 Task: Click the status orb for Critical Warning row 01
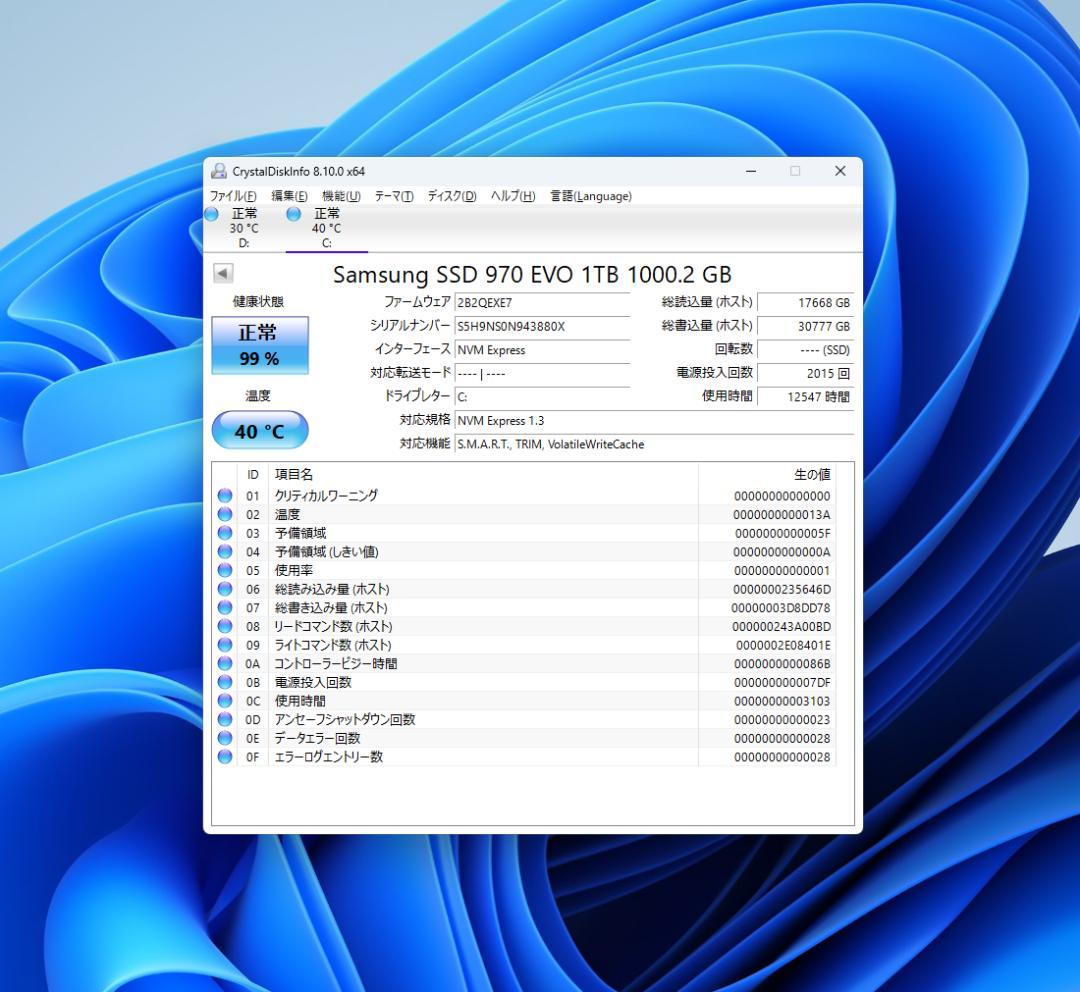[x=225, y=495]
